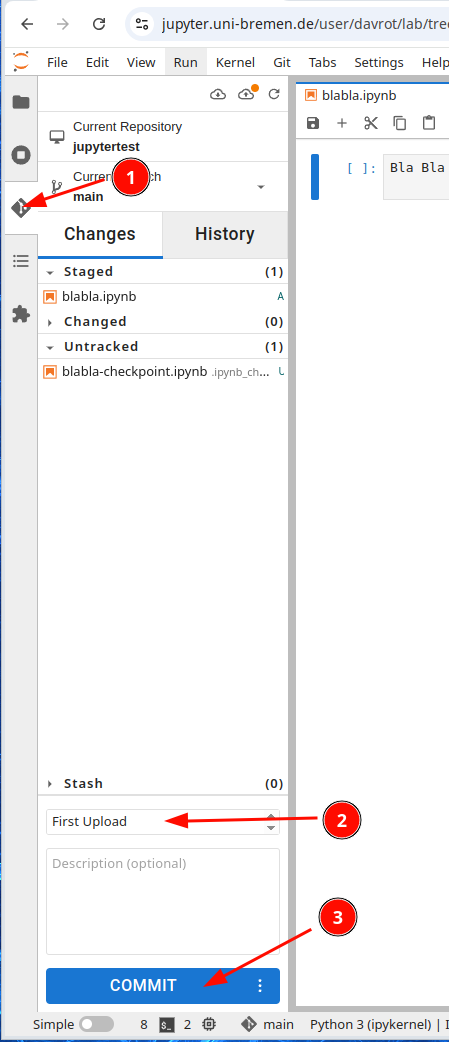Focus the Description (optional) text box
This screenshot has height=1042, width=449.
(x=163, y=901)
